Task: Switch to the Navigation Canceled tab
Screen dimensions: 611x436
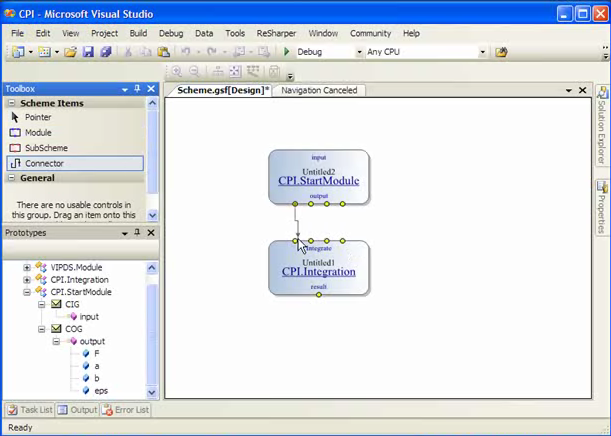Action: (x=319, y=90)
